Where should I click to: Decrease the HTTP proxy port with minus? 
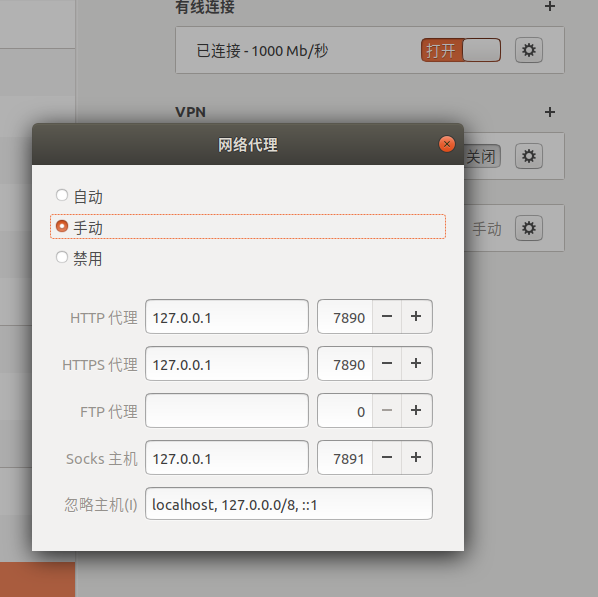(387, 317)
